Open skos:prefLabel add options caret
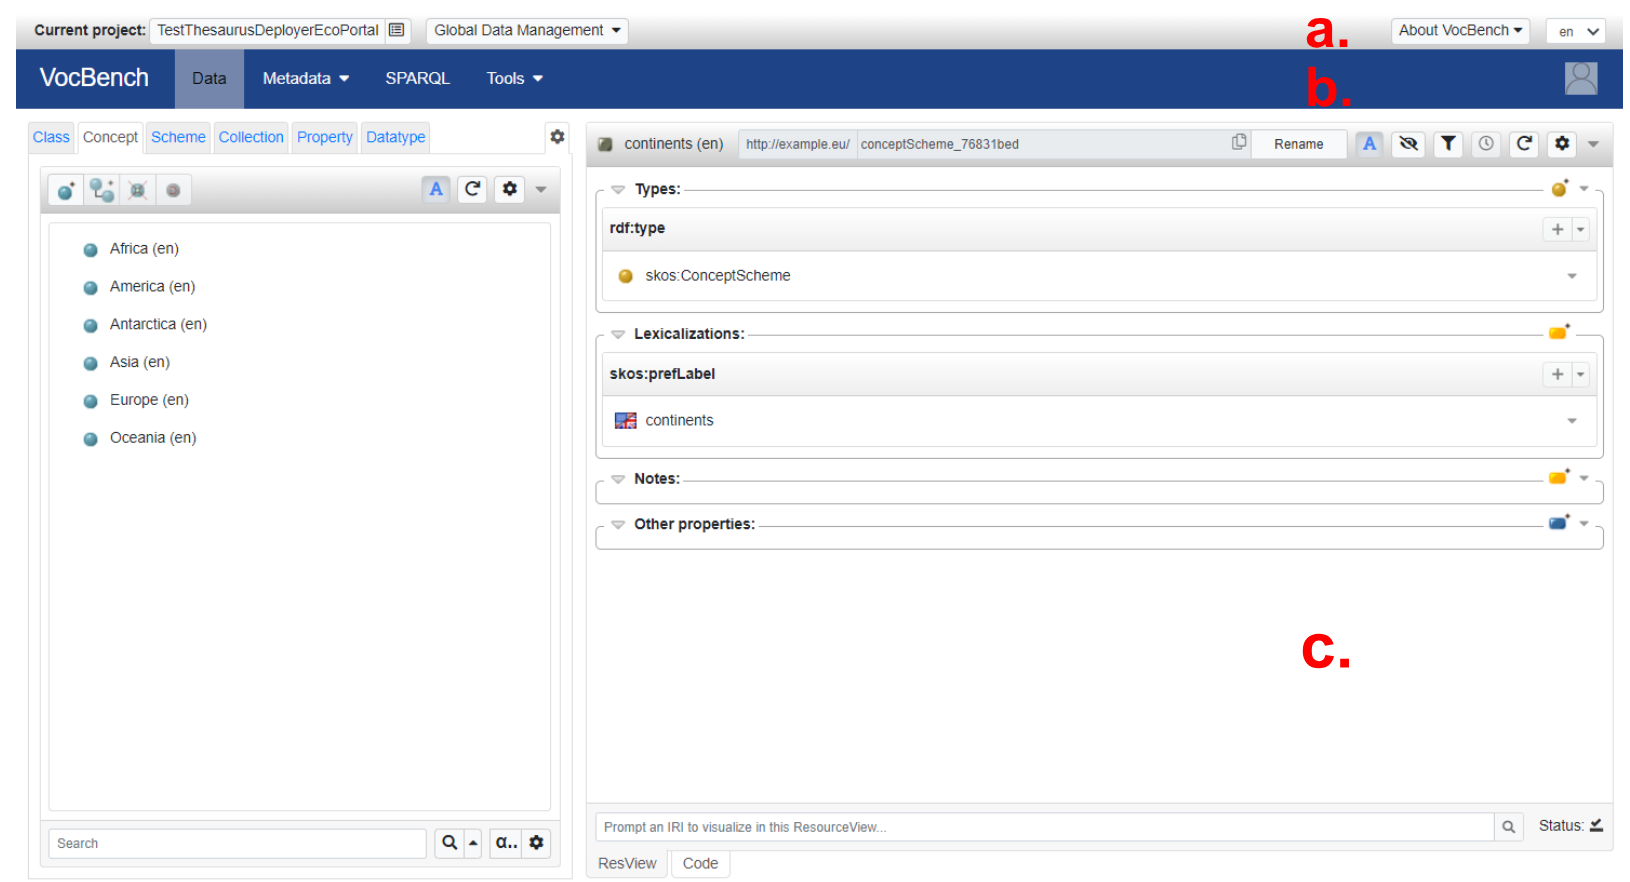 tap(1581, 374)
